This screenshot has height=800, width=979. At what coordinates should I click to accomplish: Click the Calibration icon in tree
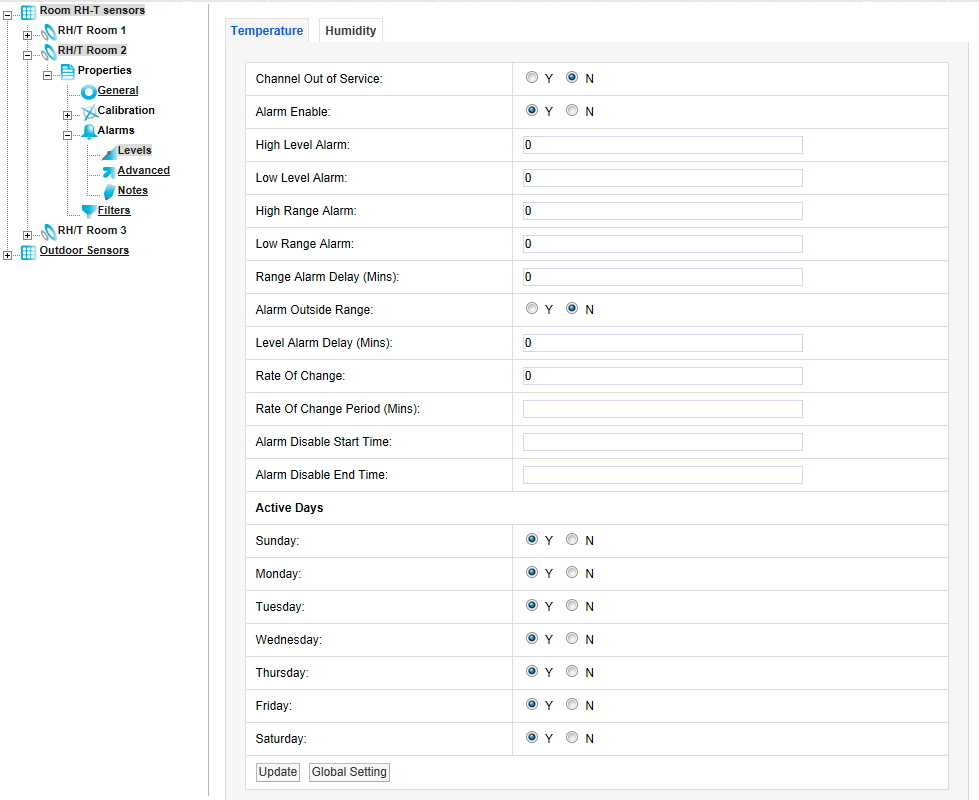click(88, 111)
